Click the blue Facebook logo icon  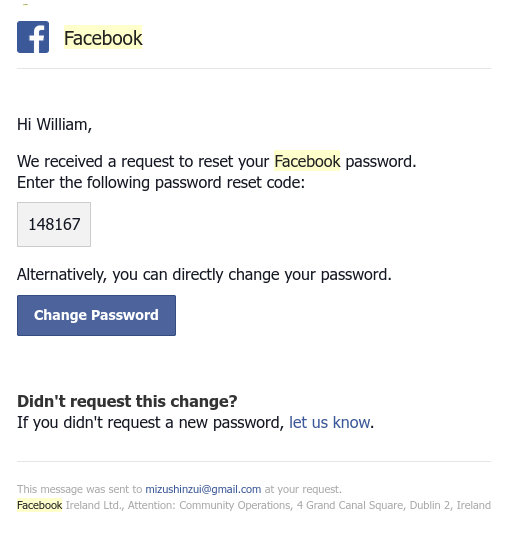click(33, 37)
